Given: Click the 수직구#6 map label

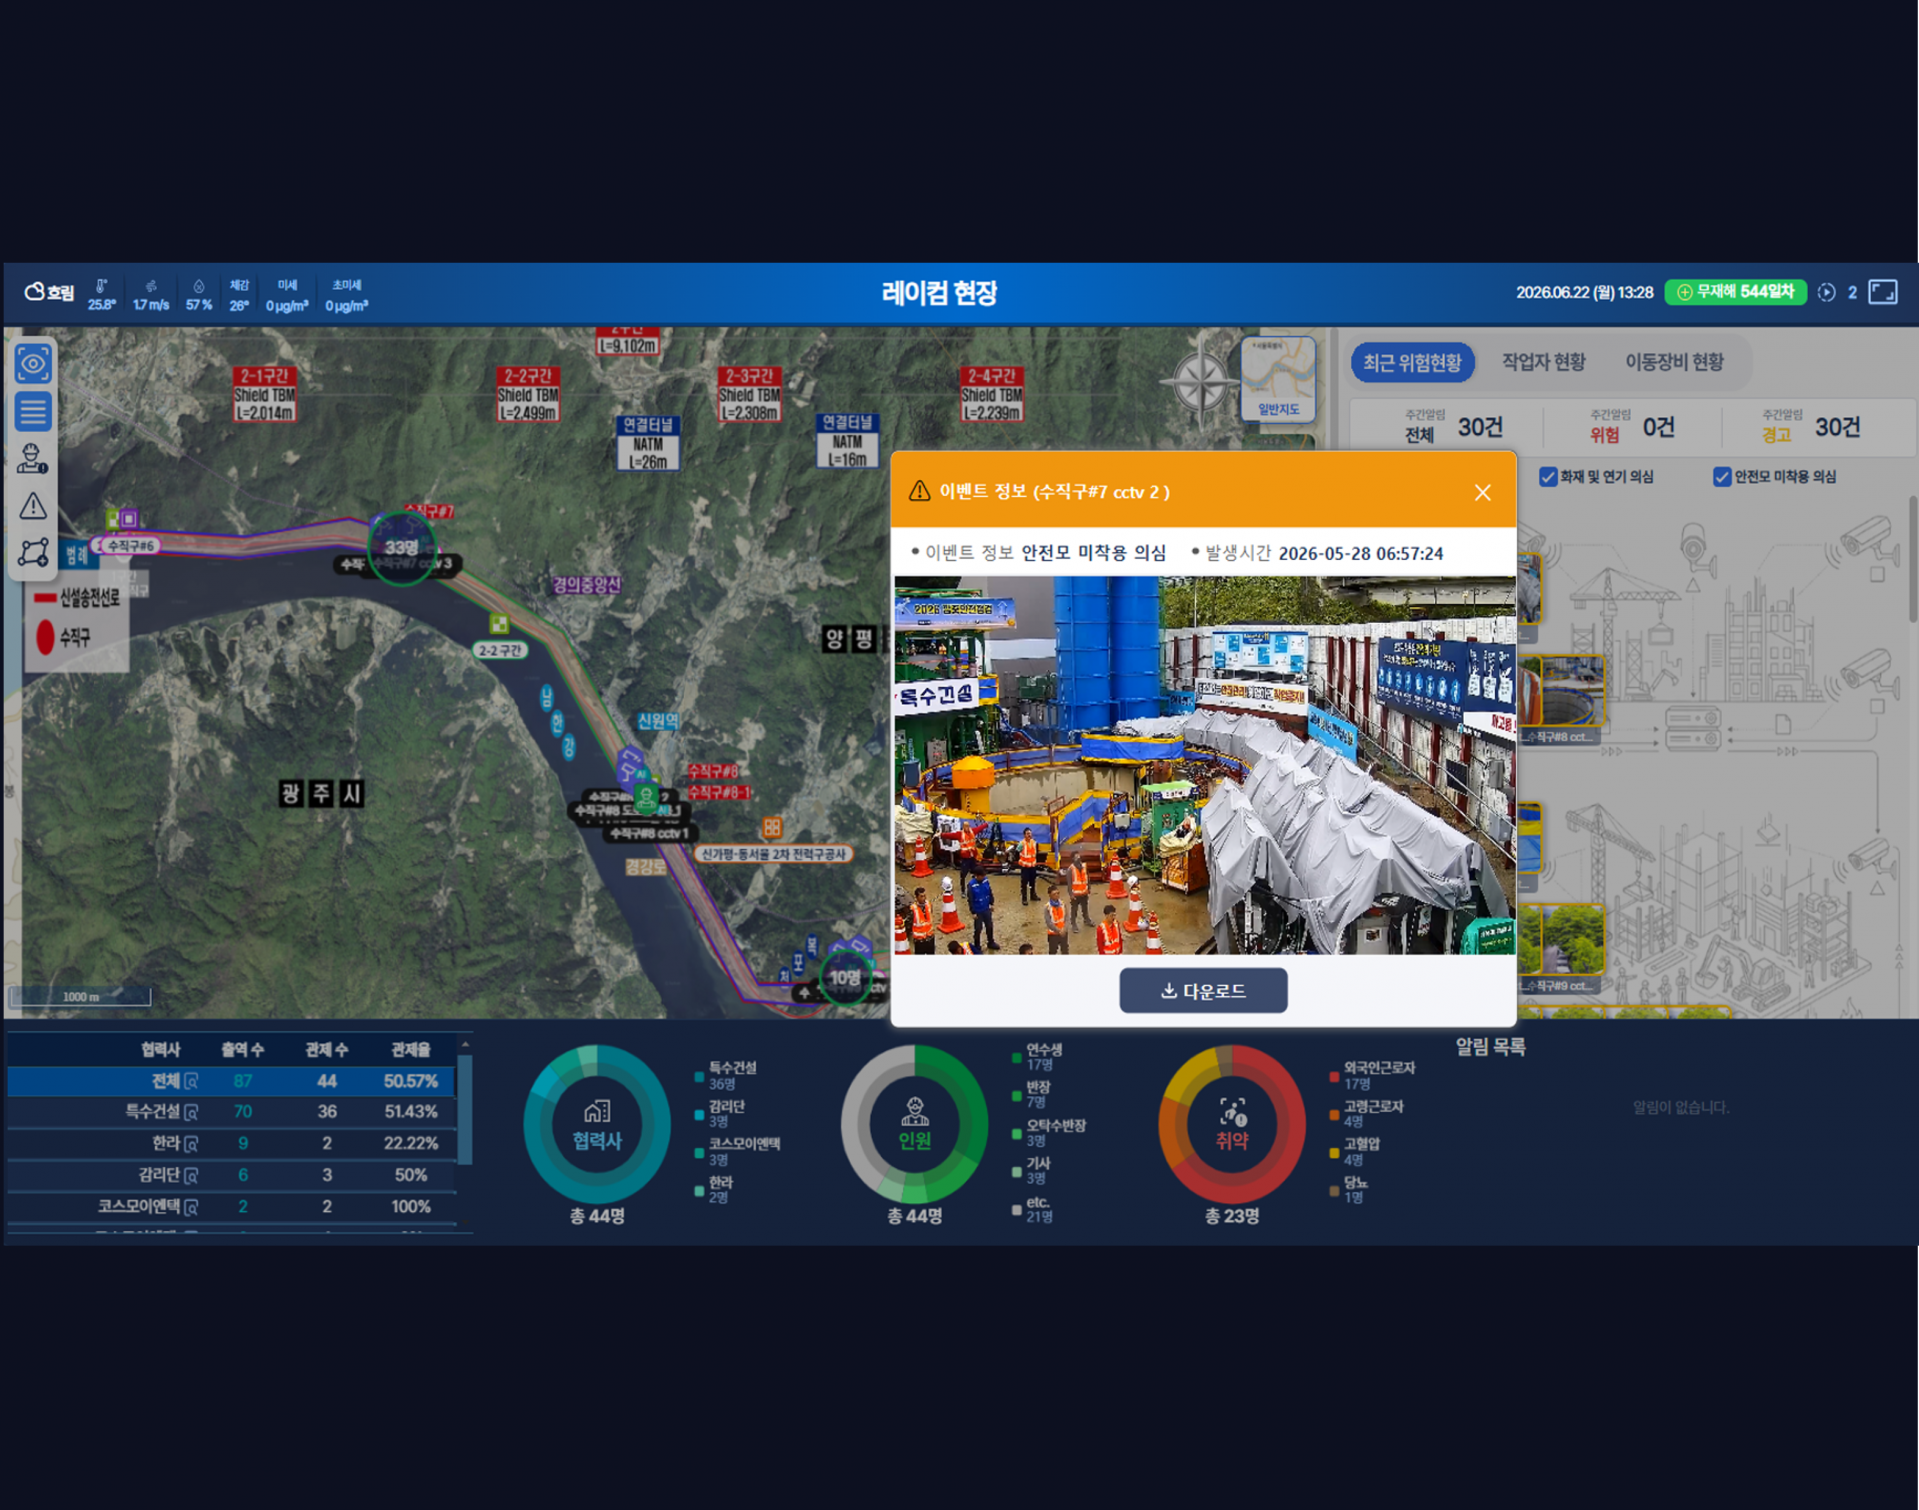Looking at the screenshot, I should coord(131,546).
